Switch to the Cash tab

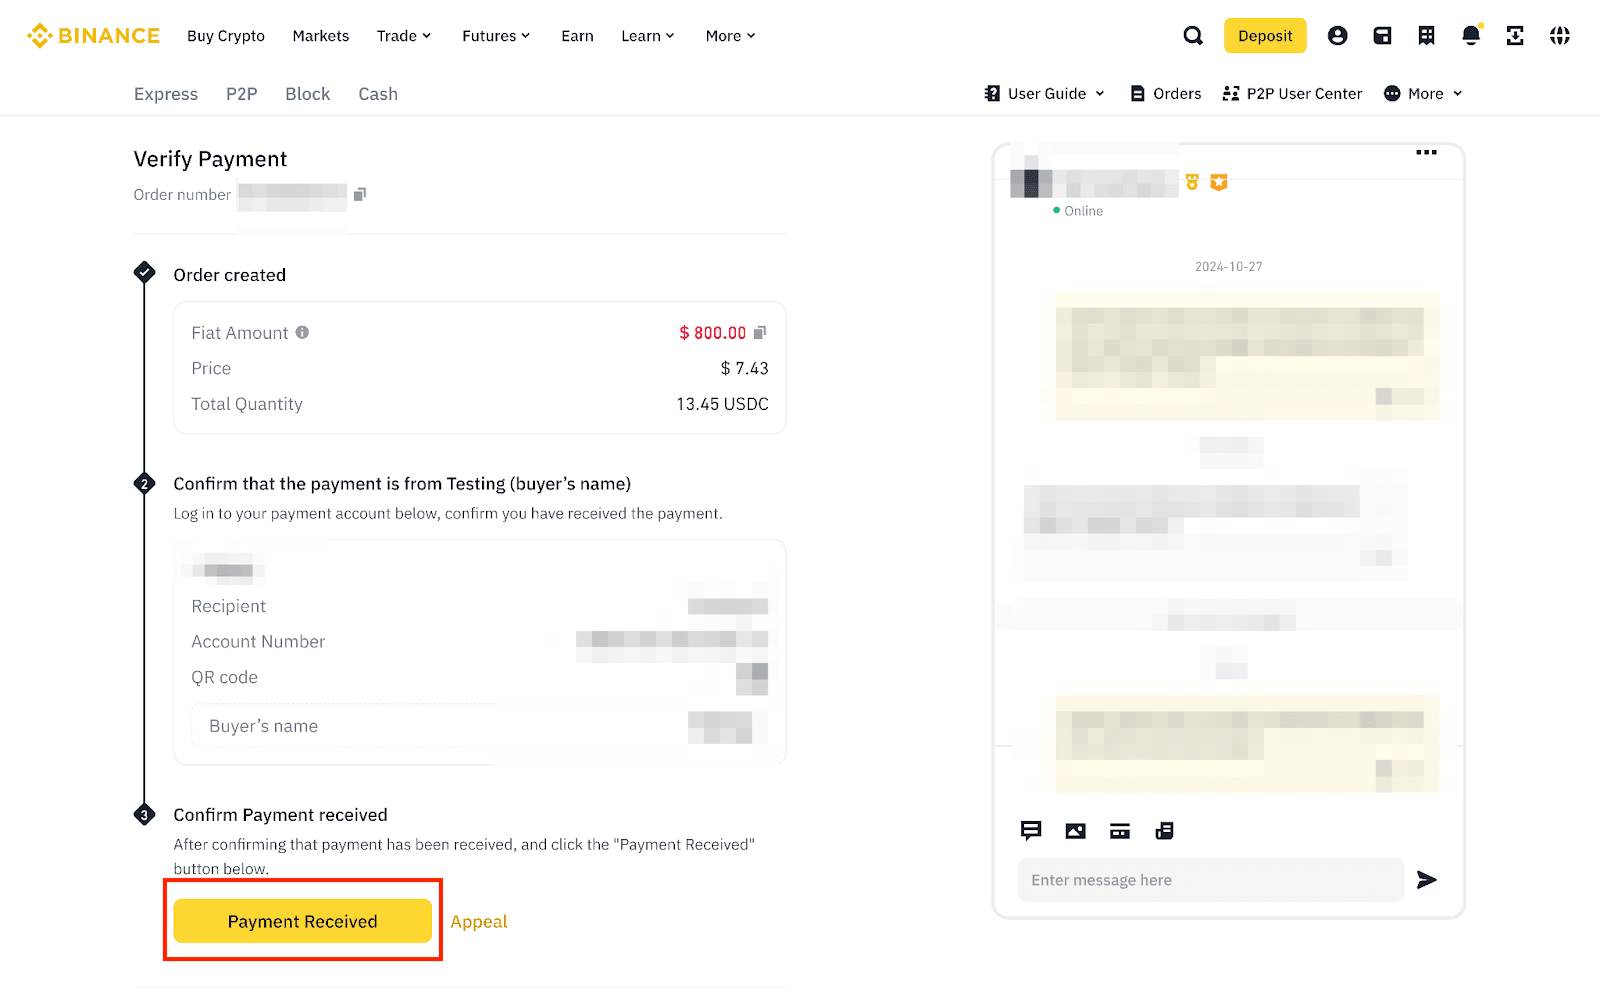pos(378,94)
